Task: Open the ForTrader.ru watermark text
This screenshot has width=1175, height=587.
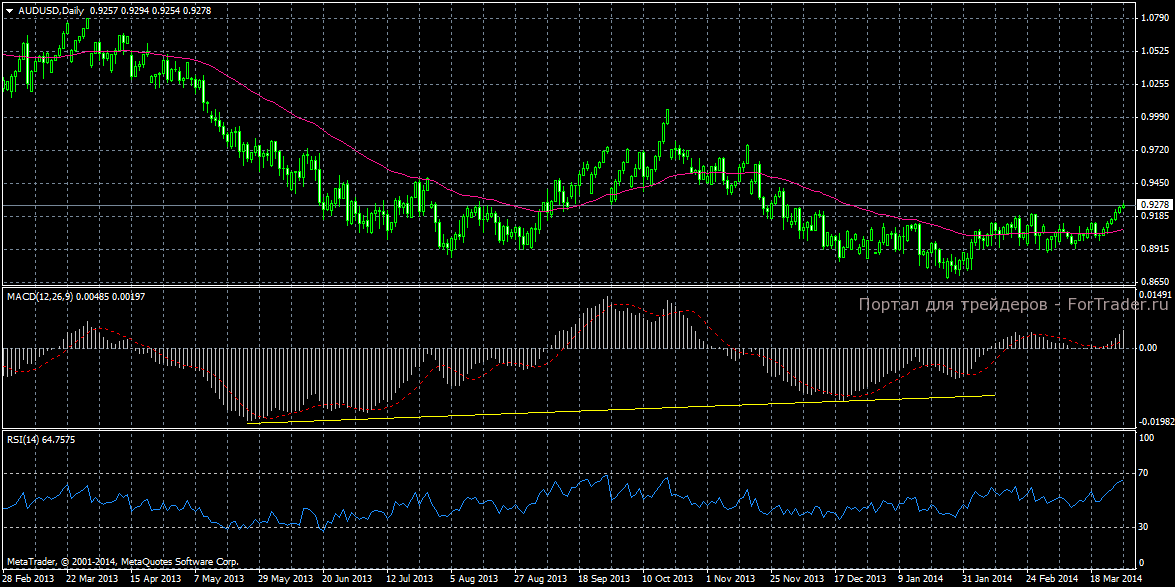Action: click(x=1013, y=305)
